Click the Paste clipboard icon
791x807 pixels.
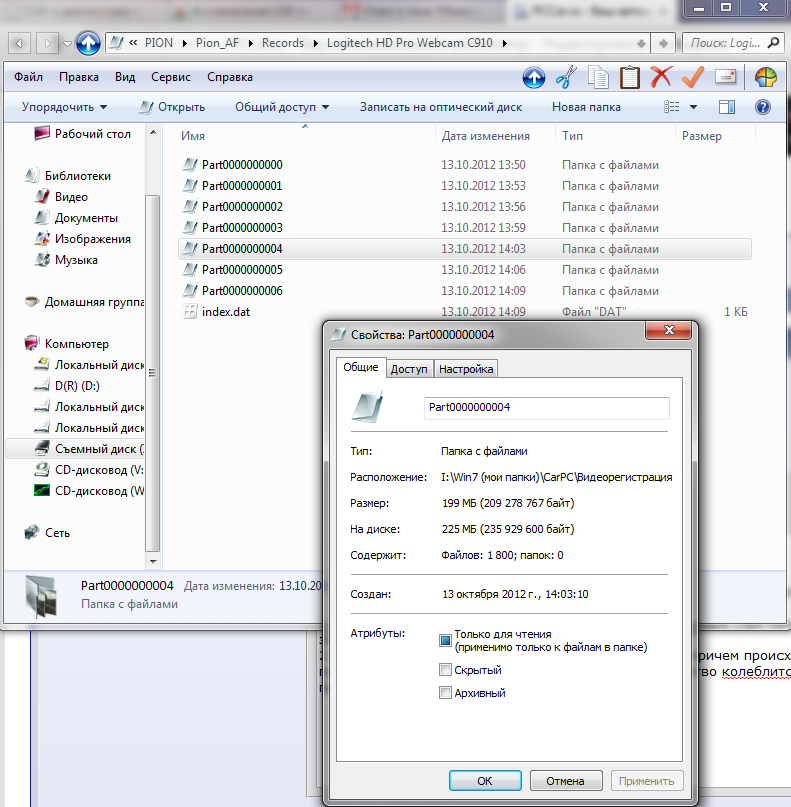click(x=629, y=77)
